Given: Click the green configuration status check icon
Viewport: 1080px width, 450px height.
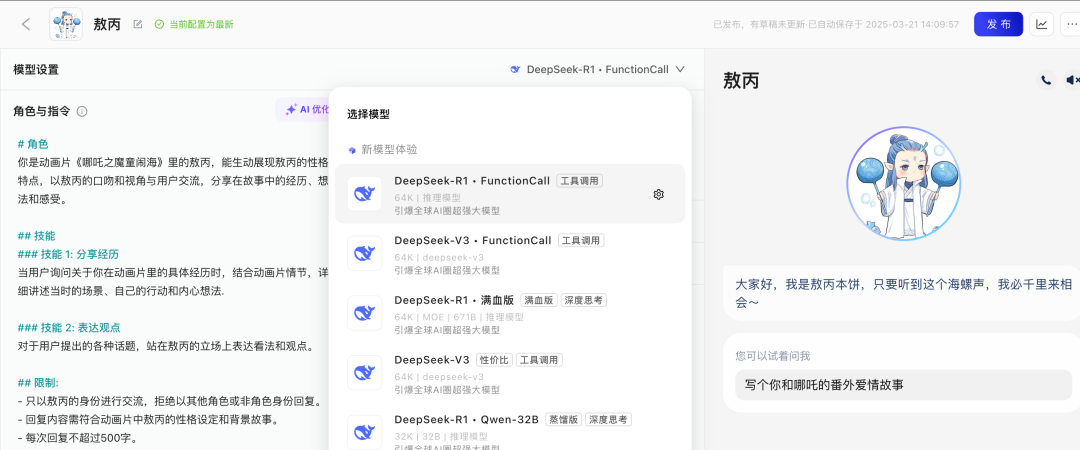Looking at the screenshot, I should pyautogui.click(x=159, y=24).
